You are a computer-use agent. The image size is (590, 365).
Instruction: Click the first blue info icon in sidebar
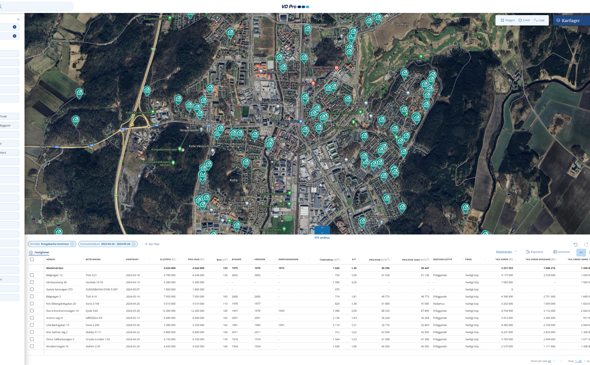tap(15, 27)
